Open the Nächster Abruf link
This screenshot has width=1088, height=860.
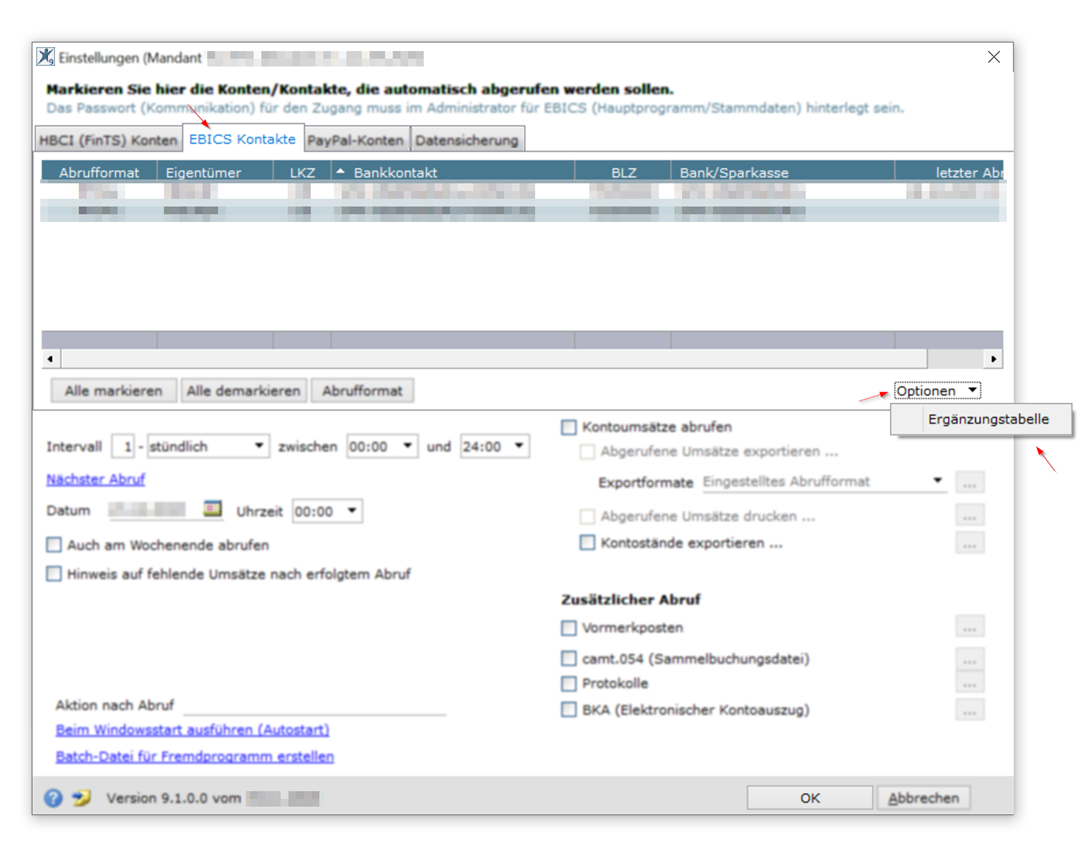click(96, 479)
